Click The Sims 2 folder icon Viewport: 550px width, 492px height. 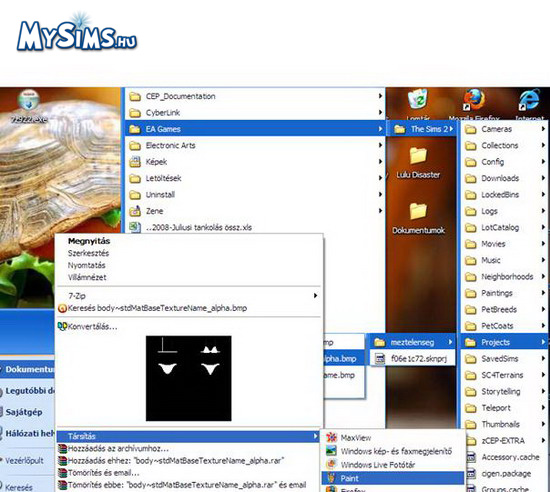point(400,129)
